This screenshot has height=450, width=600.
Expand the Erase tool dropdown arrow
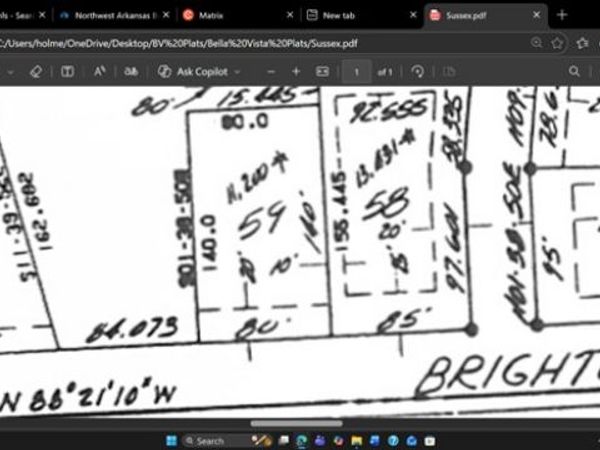coord(12,72)
